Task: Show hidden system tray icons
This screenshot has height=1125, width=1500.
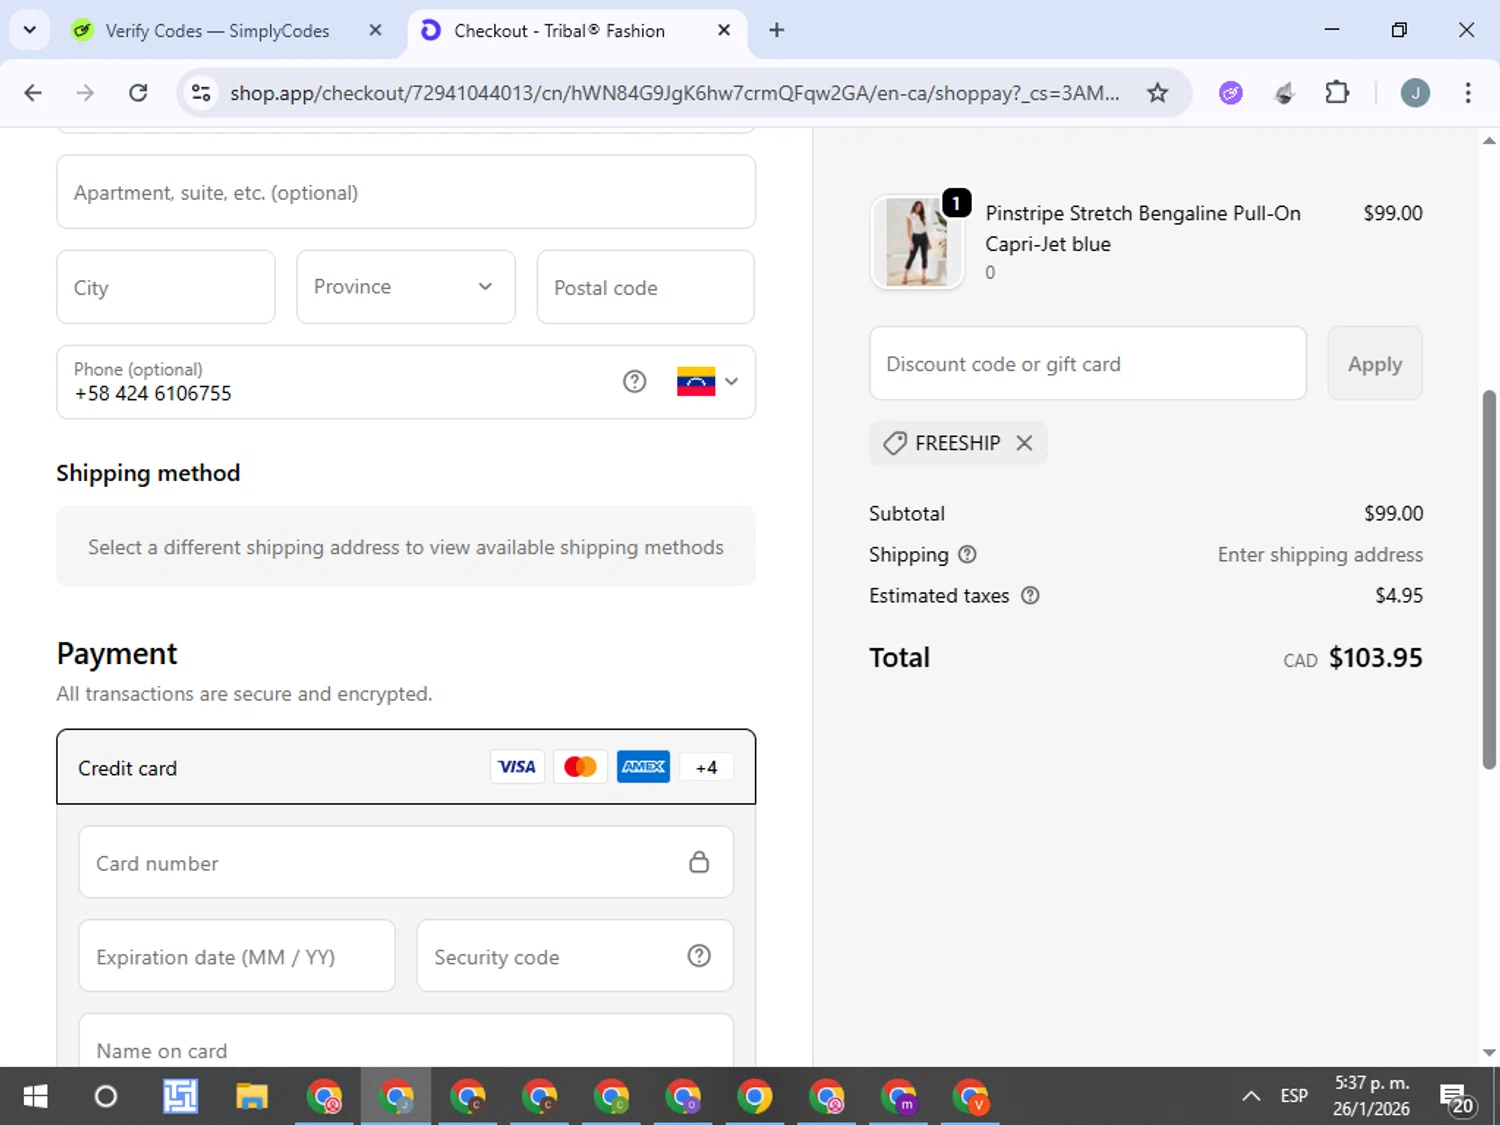Action: pyautogui.click(x=1250, y=1096)
